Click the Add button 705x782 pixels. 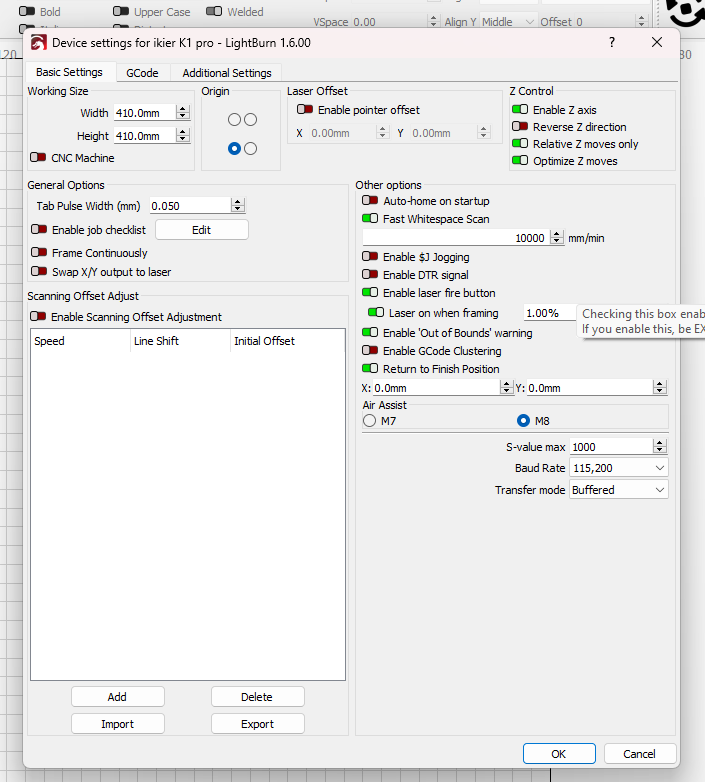tap(118, 697)
